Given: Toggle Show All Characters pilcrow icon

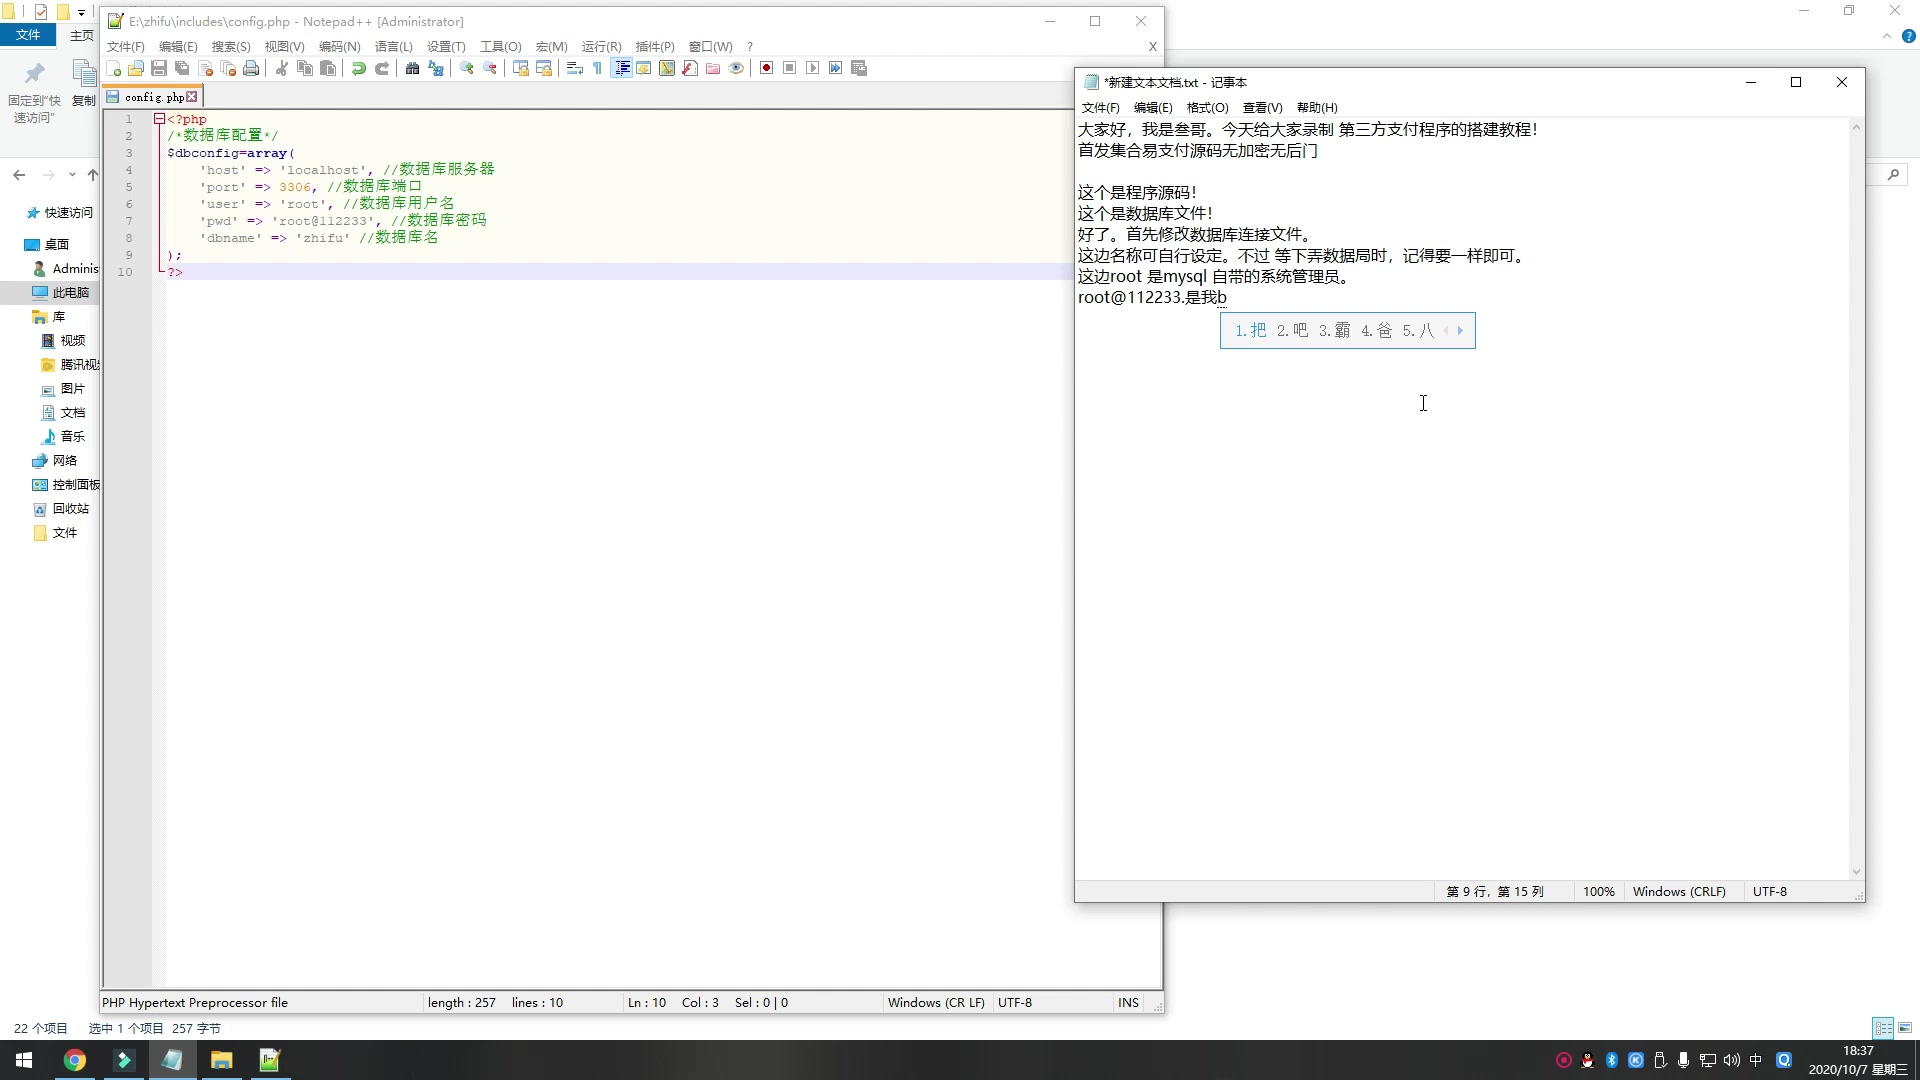Looking at the screenshot, I should [597, 68].
